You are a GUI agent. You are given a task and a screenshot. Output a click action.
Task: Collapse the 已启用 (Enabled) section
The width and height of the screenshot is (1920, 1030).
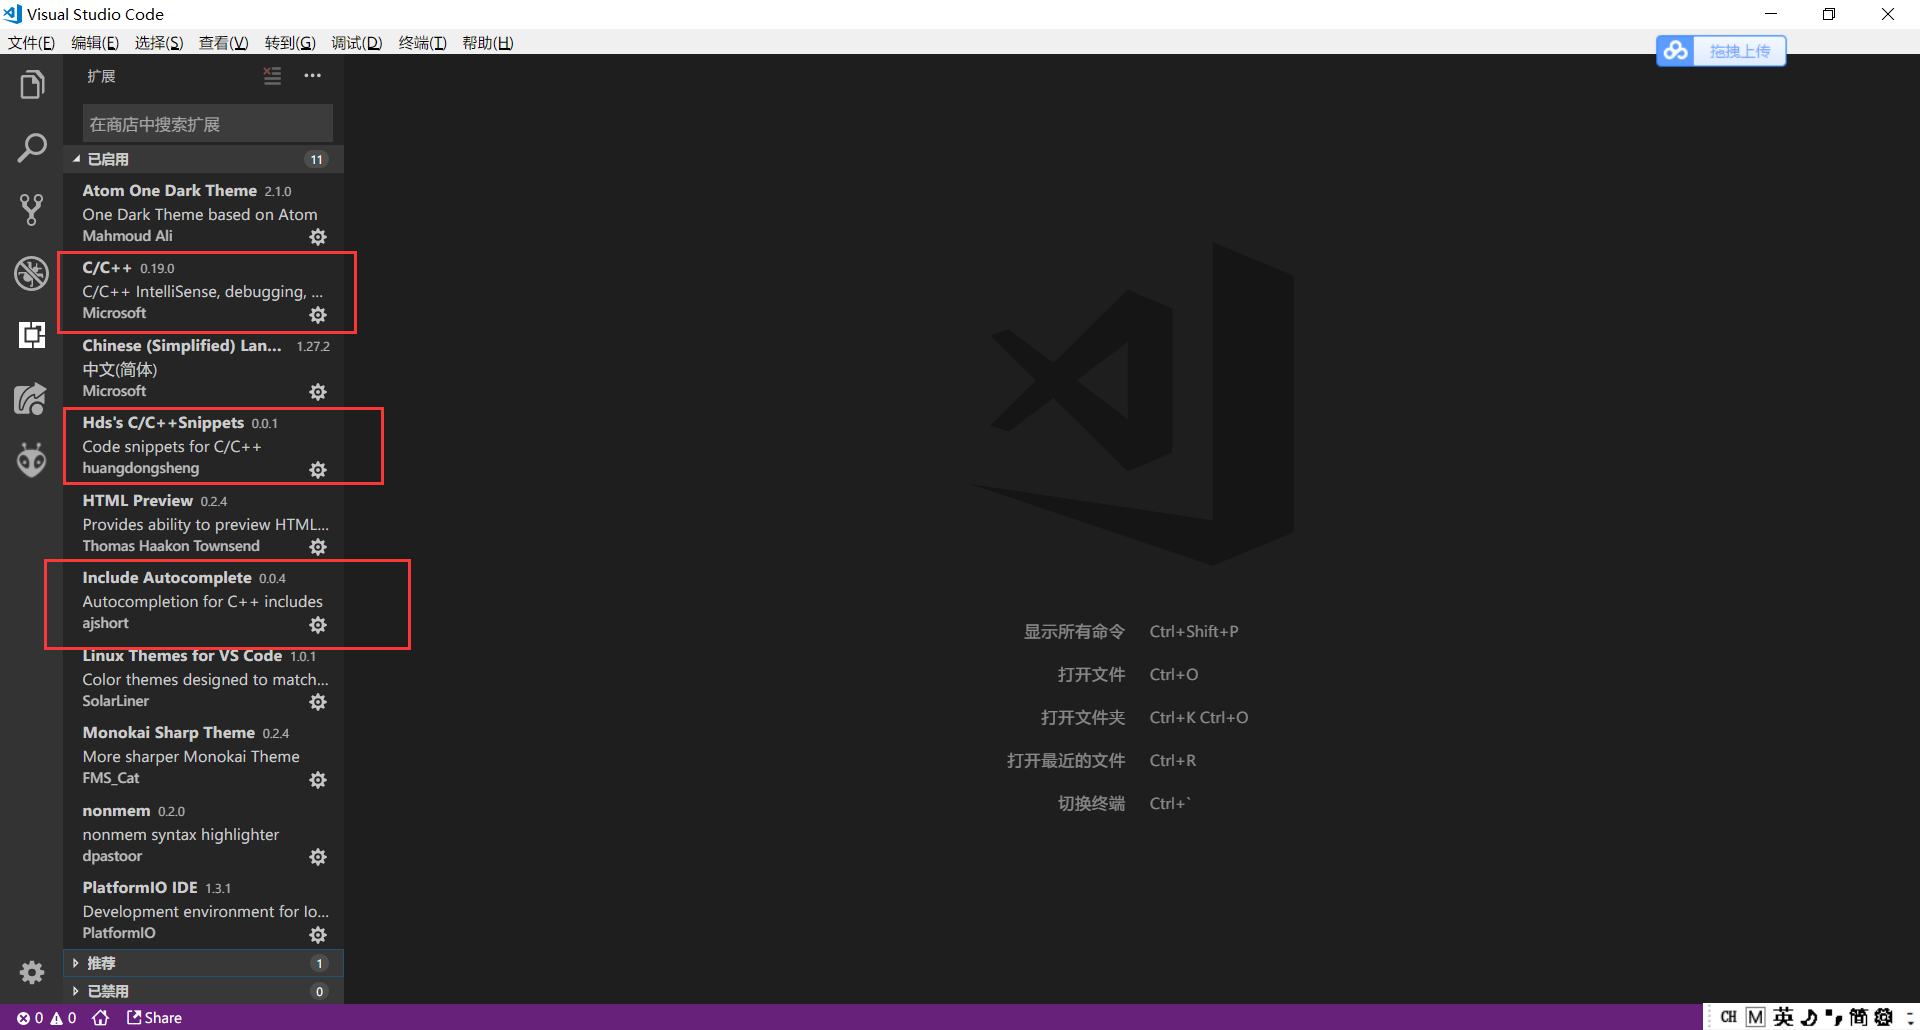coord(204,159)
